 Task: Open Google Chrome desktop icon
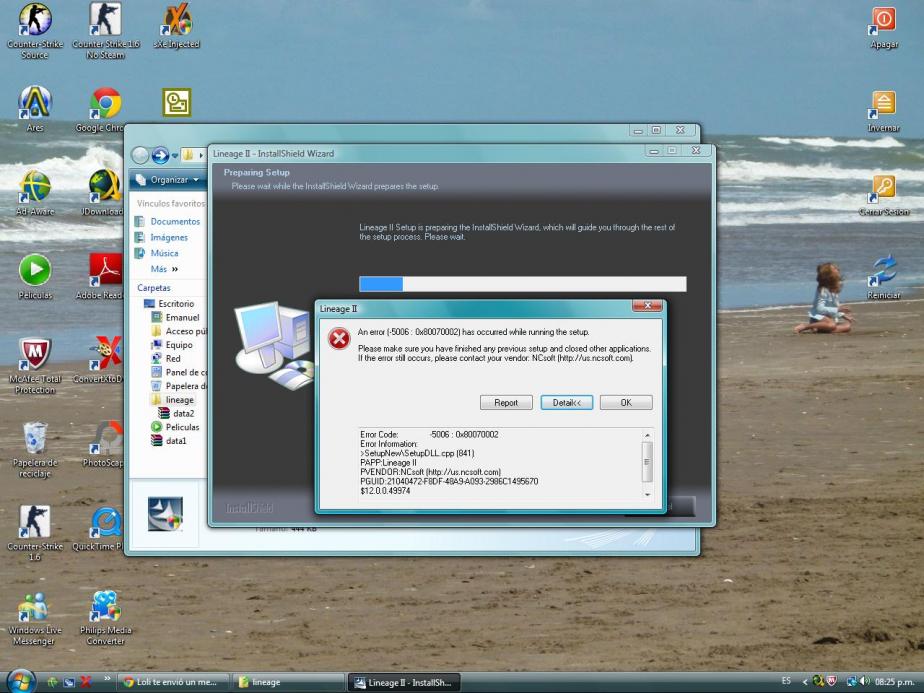click(x=104, y=109)
